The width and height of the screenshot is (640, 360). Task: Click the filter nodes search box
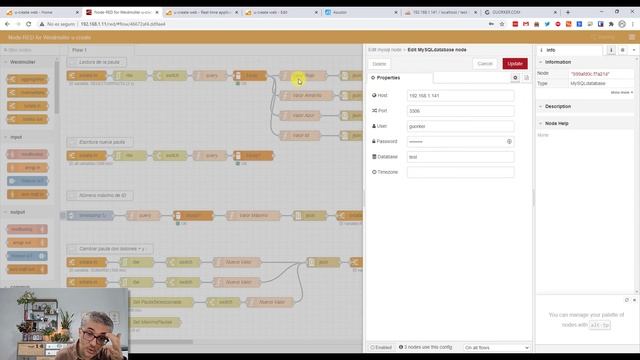(x=31, y=50)
